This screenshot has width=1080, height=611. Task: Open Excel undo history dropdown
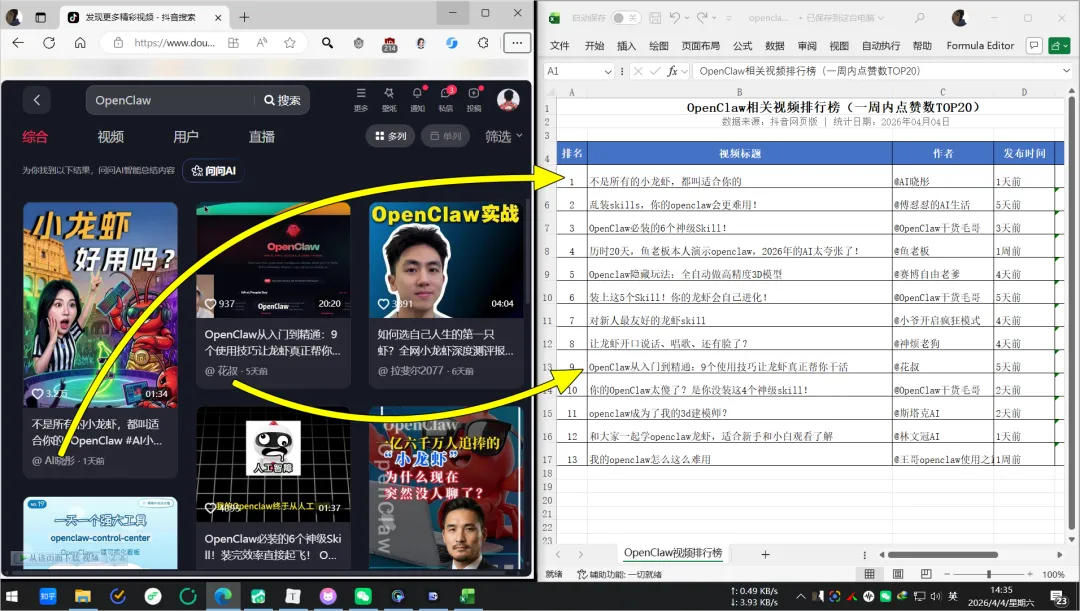[687, 18]
